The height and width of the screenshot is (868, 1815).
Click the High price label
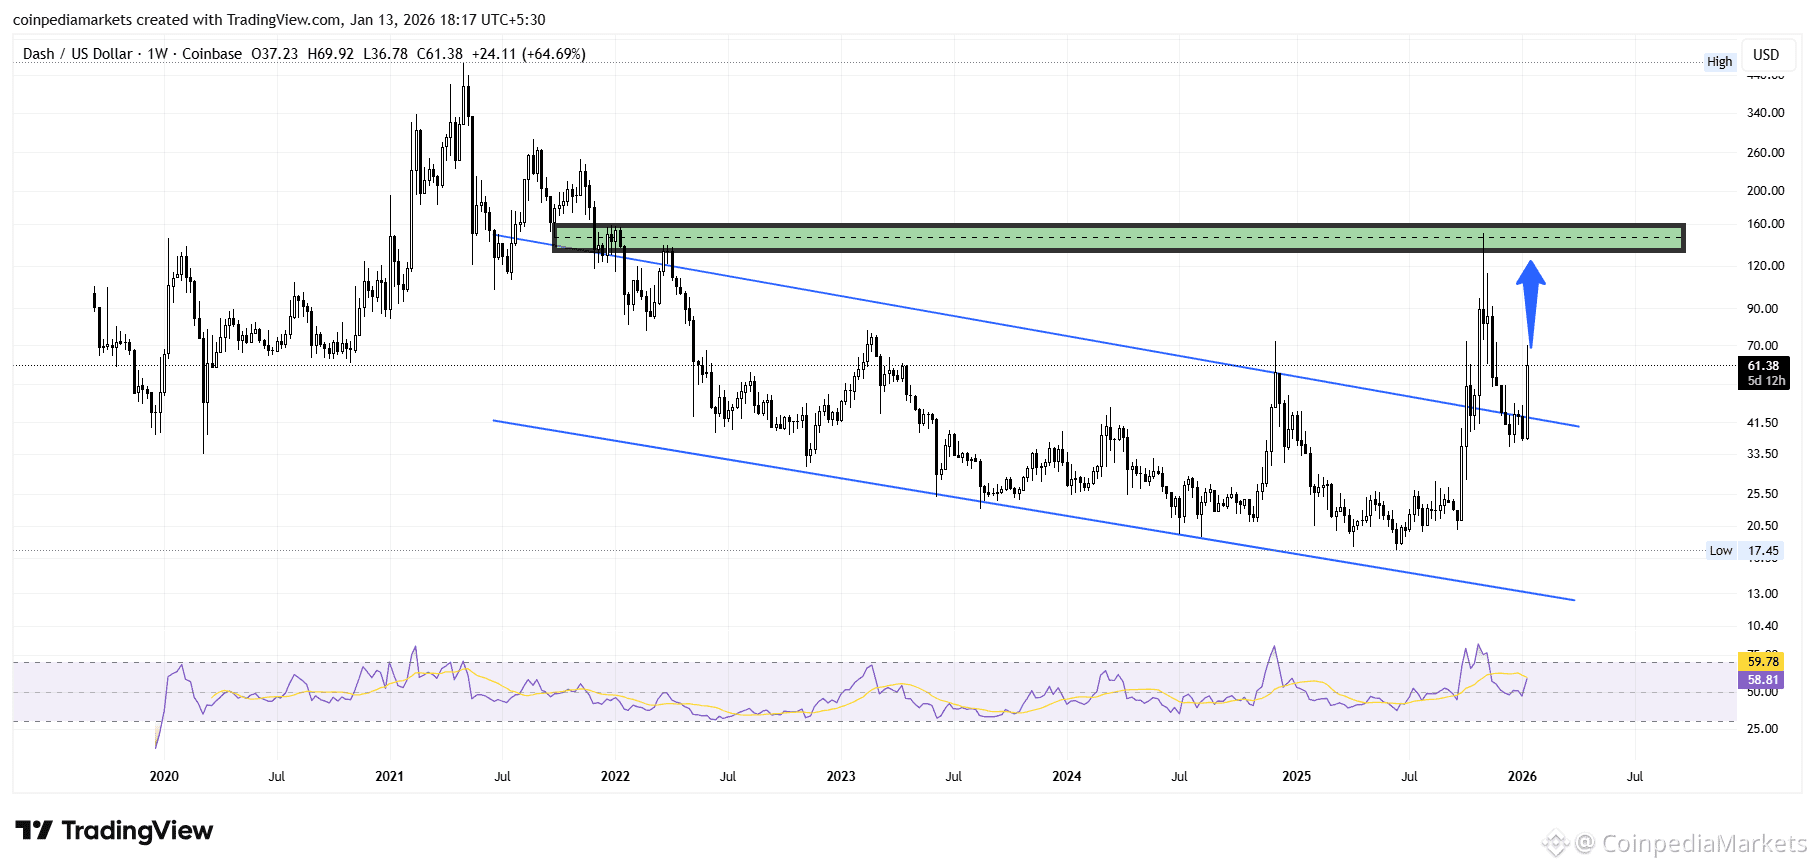1719,62
